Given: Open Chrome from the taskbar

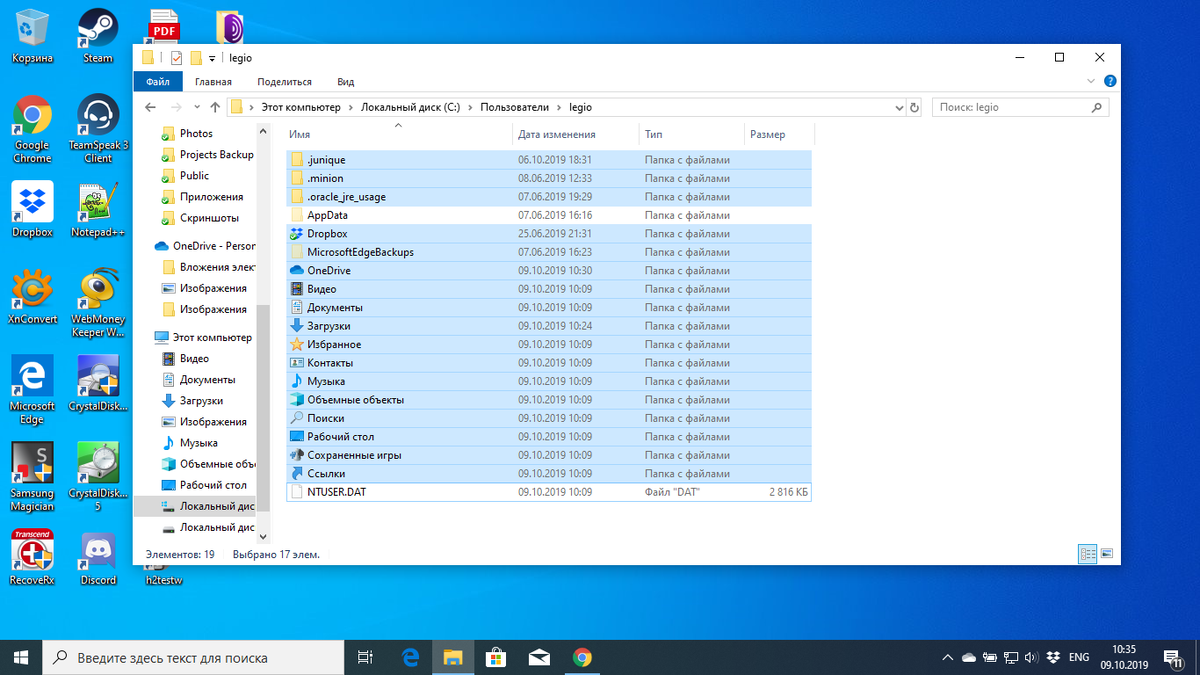Looking at the screenshot, I should (582, 657).
